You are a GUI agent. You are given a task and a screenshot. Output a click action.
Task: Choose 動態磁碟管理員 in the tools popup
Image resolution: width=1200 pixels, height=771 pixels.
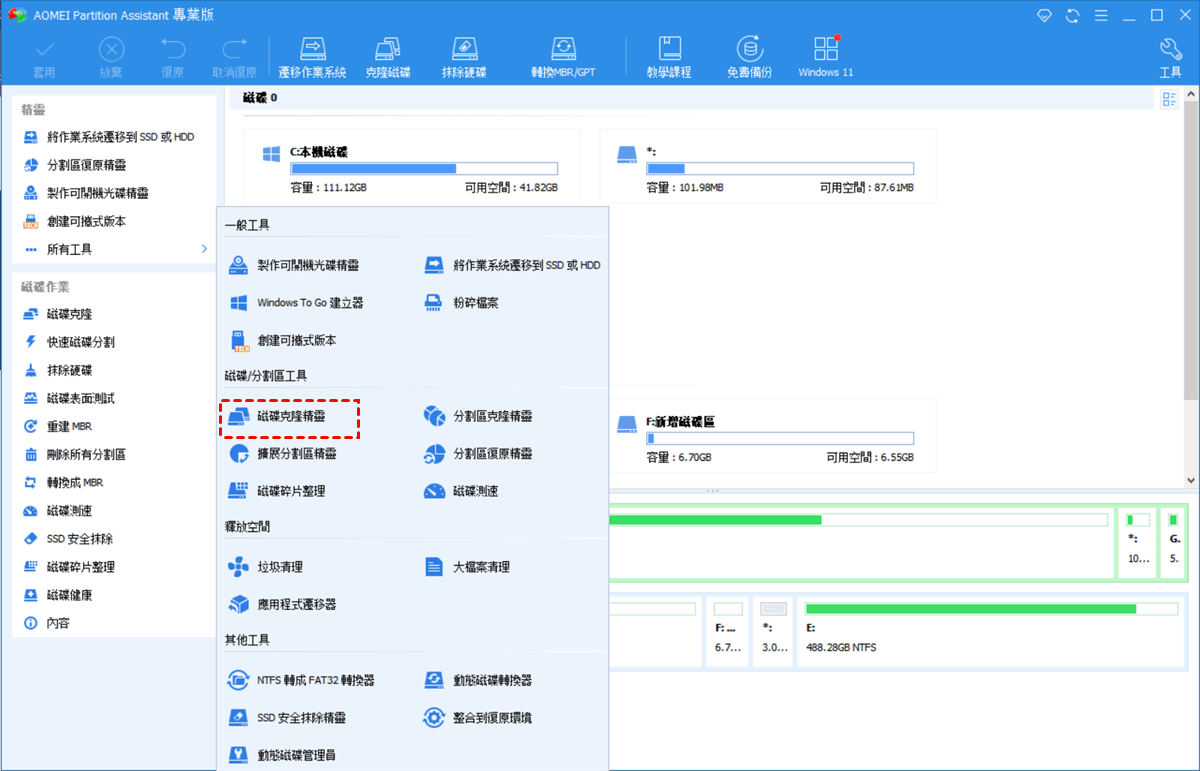(x=282, y=755)
